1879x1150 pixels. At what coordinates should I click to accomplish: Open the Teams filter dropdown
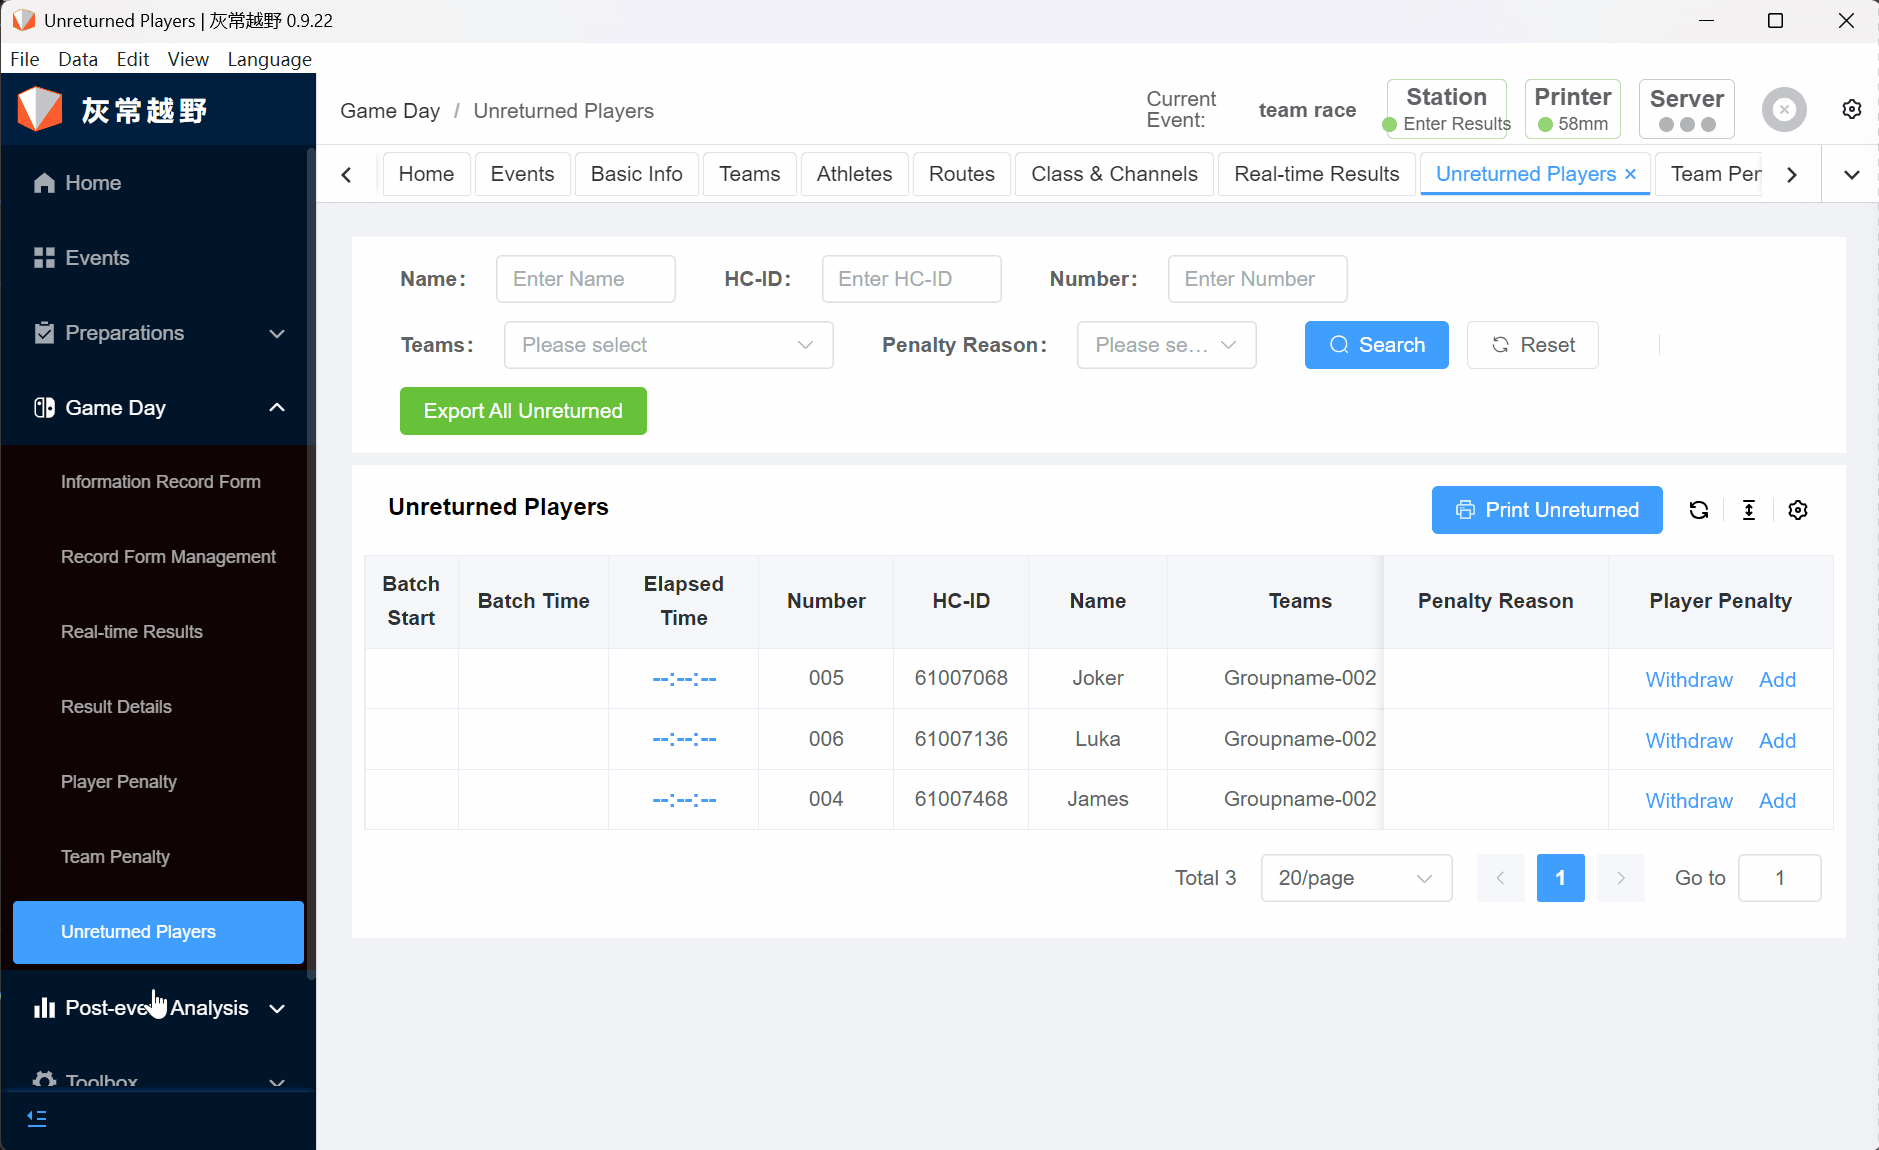click(x=668, y=345)
